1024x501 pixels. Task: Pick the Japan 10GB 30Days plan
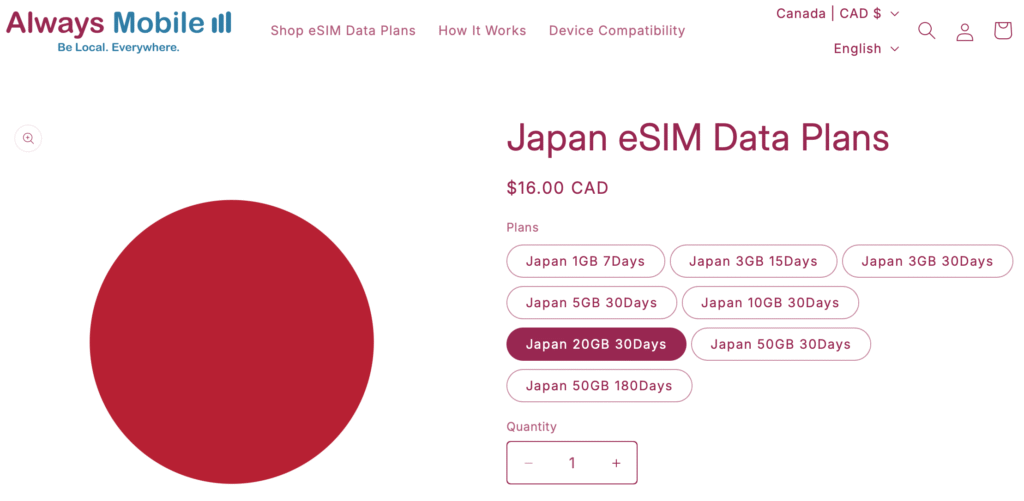tap(769, 302)
